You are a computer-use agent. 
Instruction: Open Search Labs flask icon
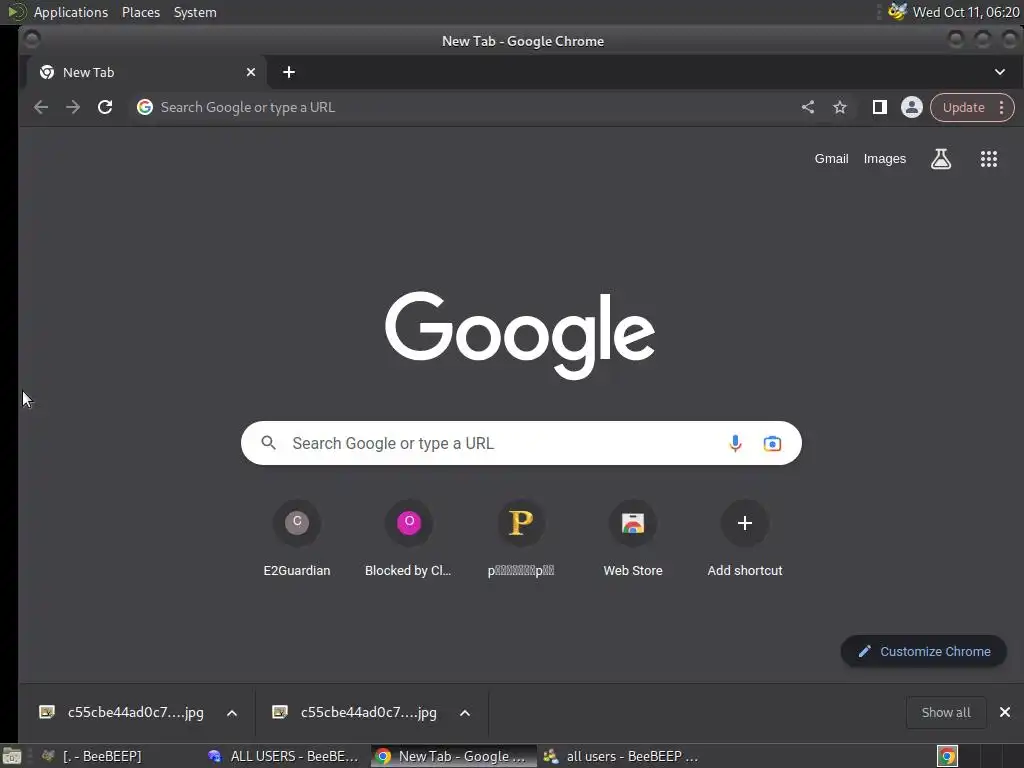pyautogui.click(x=940, y=159)
